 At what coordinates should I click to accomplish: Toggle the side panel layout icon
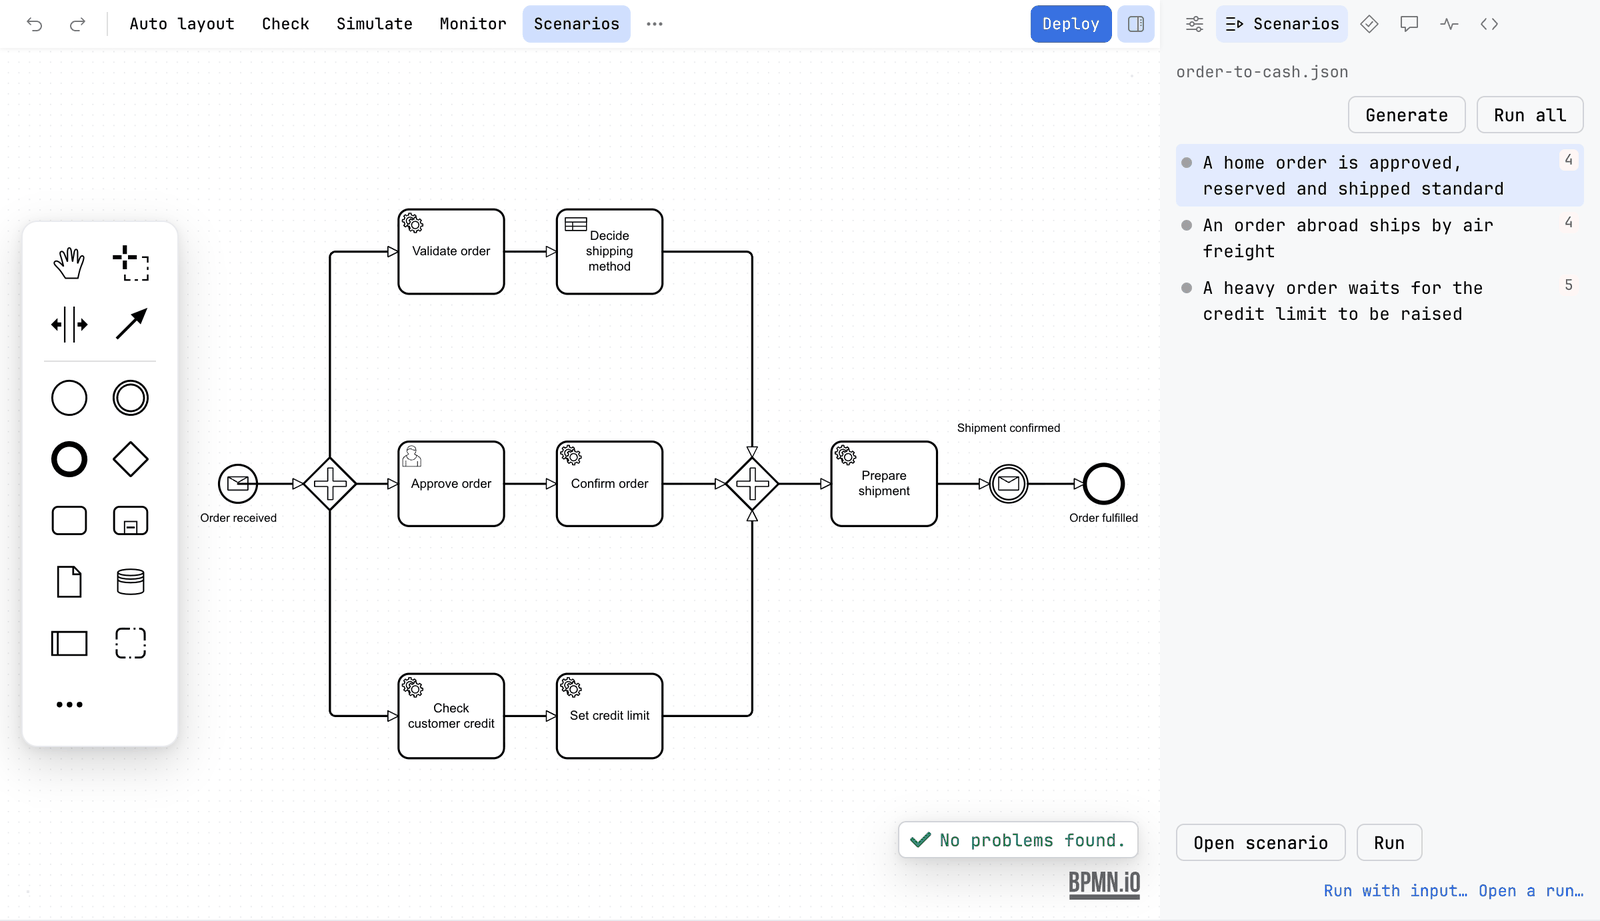click(1136, 24)
